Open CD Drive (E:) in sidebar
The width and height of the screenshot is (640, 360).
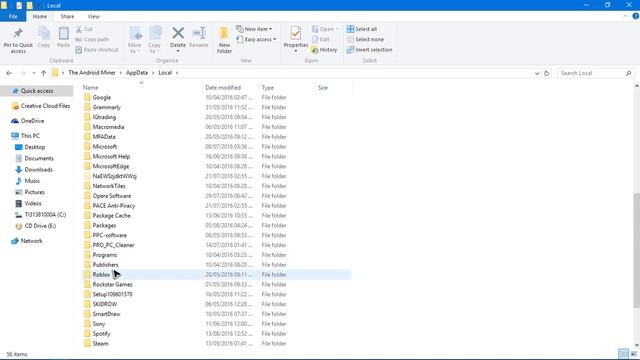tap(35, 226)
